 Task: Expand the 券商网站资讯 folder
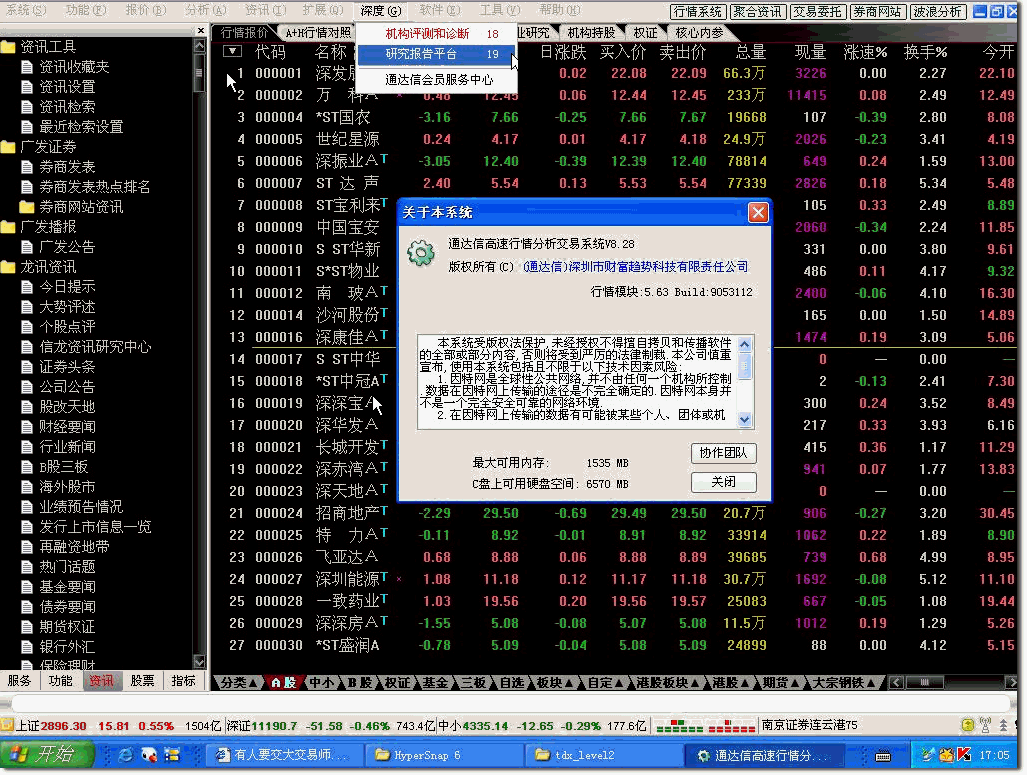(x=27, y=207)
